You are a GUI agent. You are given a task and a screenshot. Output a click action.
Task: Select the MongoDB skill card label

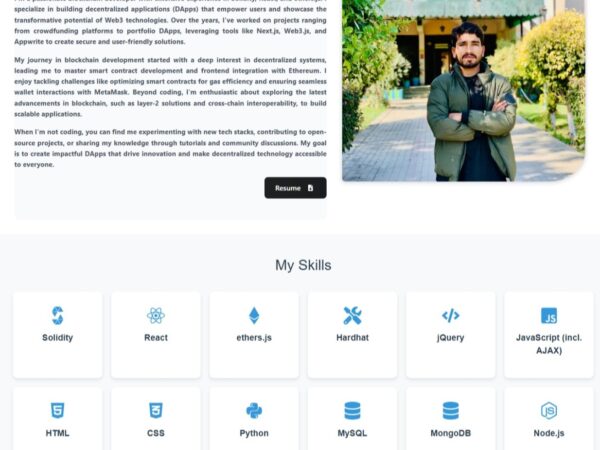pyautogui.click(x=450, y=433)
